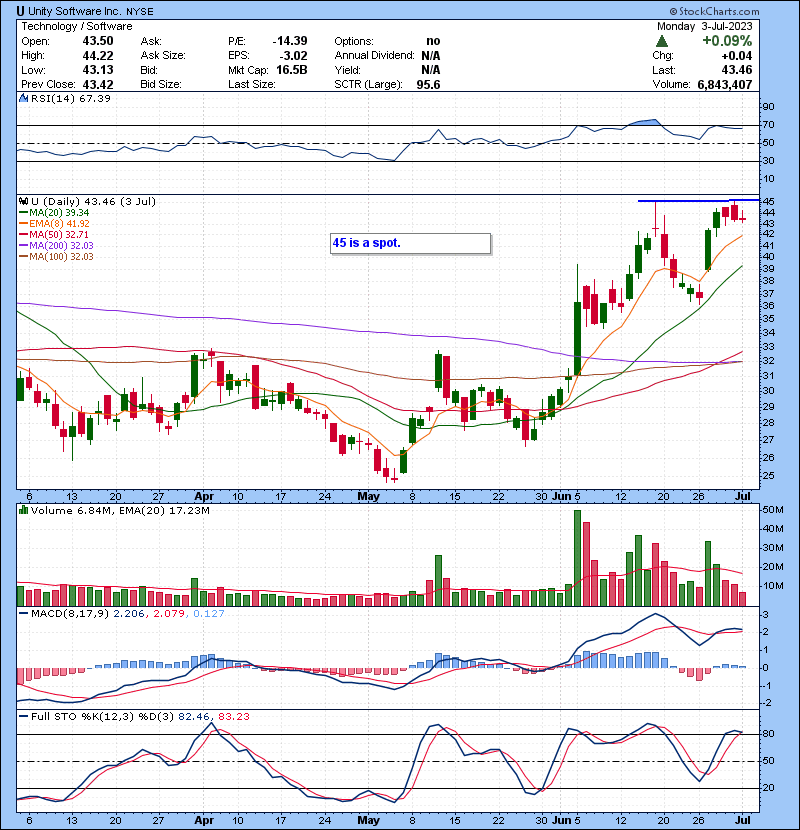Click the 'Volume 6.84M, EMA(20) 17.23M' label
800x830 pixels.
(x=120, y=510)
